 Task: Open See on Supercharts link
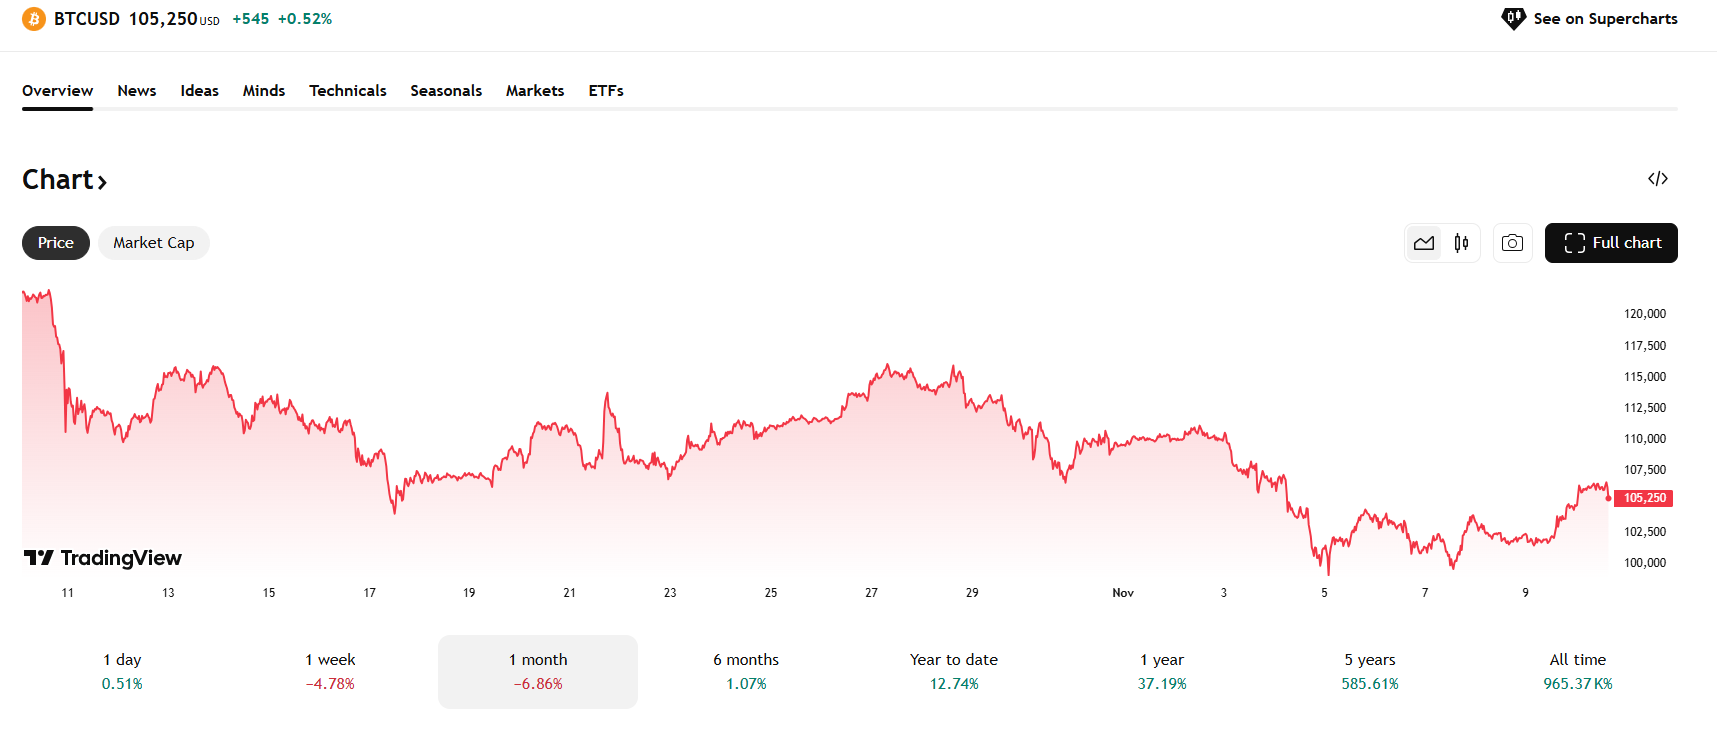pyautogui.click(x=1604, y=19)
